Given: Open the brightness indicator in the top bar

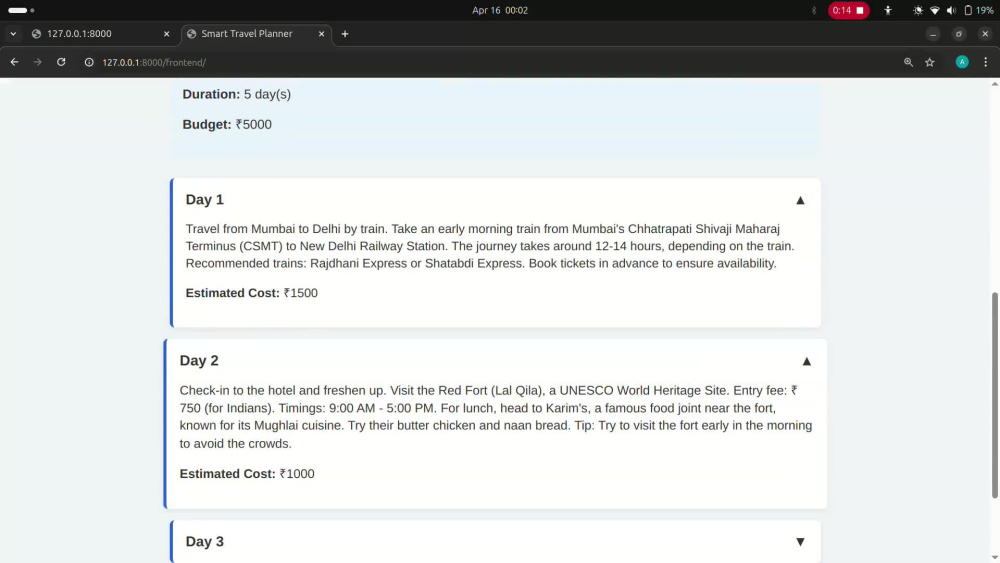Looking at the screenshot, I should pos(918,10).
